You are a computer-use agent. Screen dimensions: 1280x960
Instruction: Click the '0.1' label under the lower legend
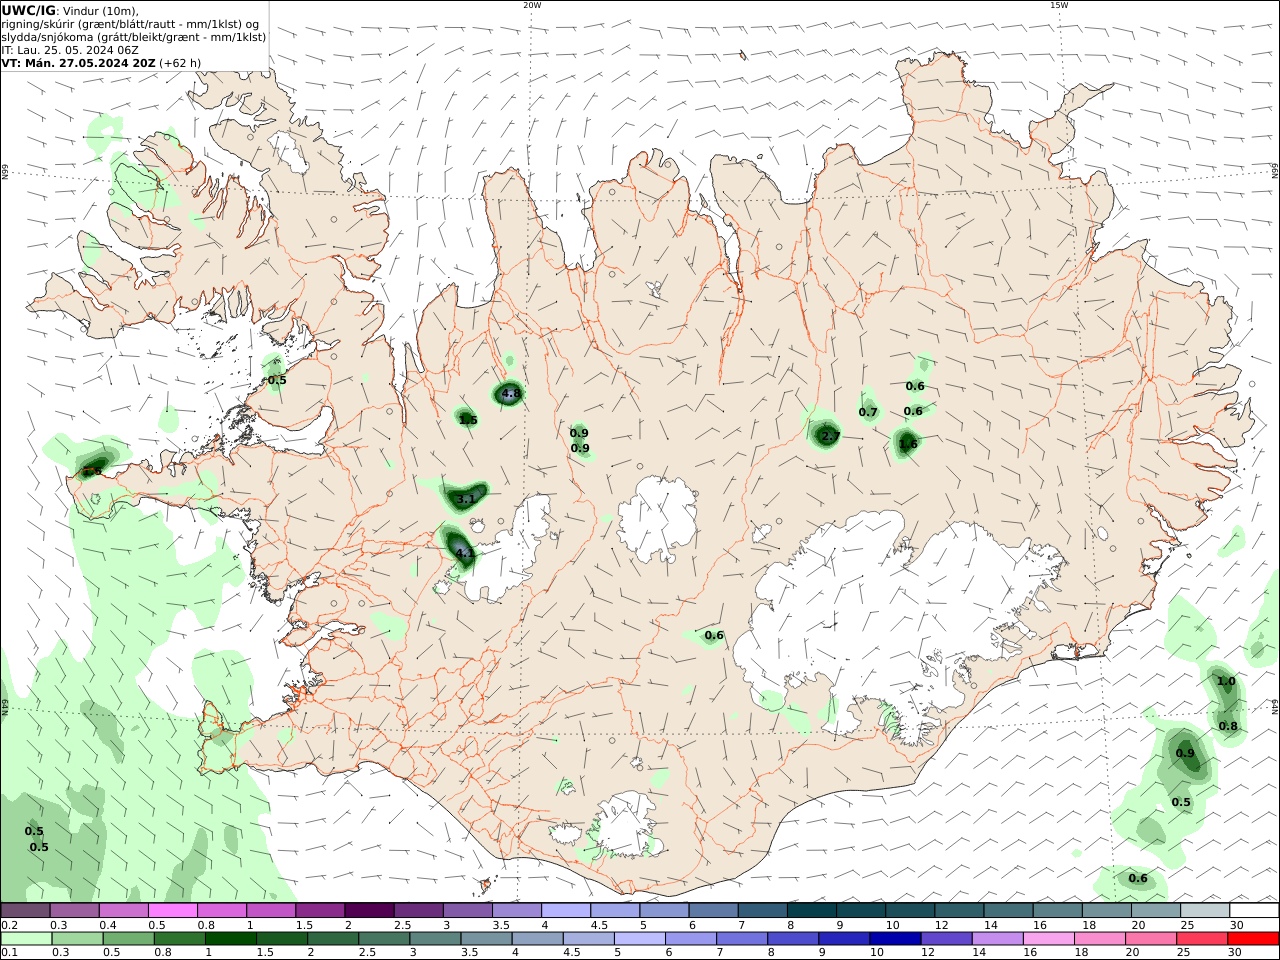click(8, 953)
